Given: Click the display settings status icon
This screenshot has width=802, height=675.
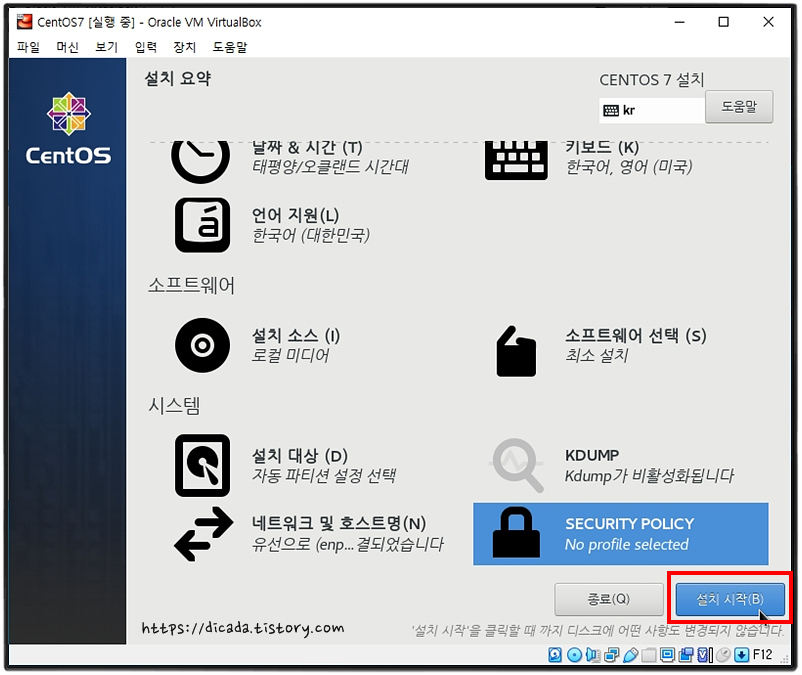Looking at the screenshot, I should pyautogui.click(x=667, y=655).
